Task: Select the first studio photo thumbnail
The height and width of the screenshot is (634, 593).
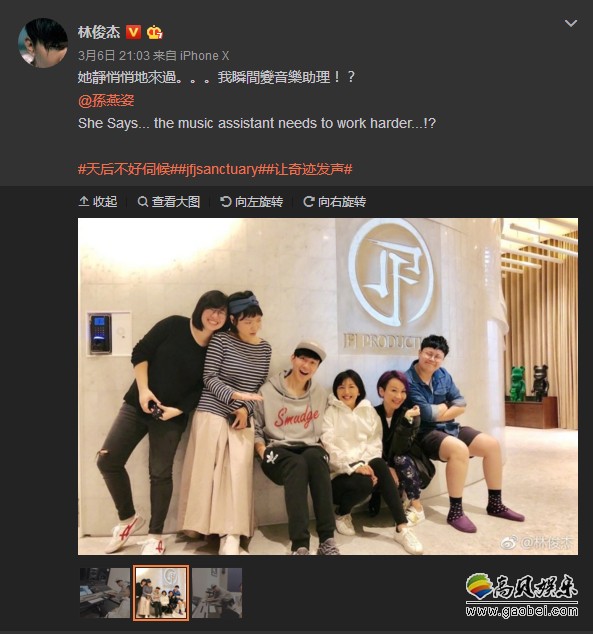Action: point(105,593)
